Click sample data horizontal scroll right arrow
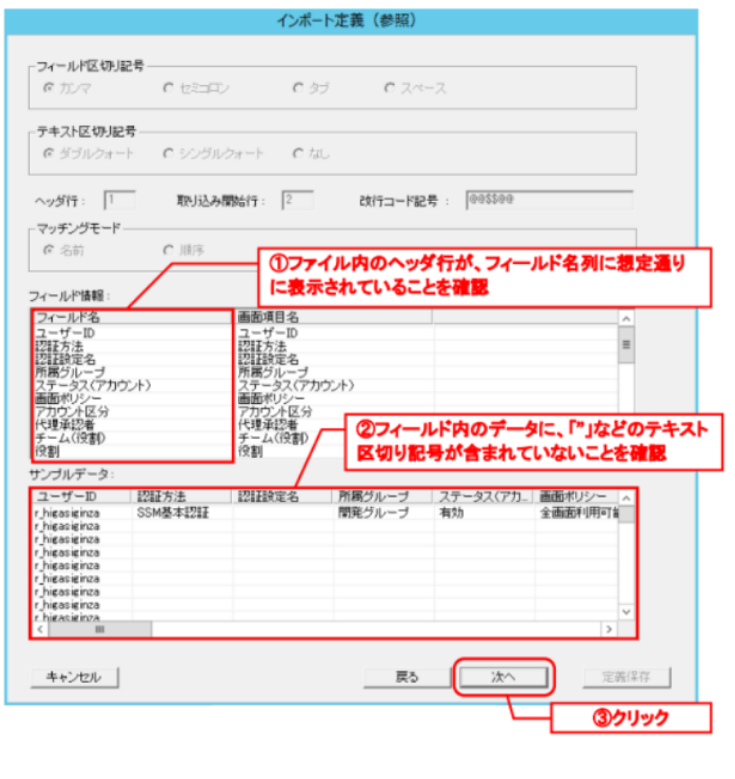Screen dimensions: 735x779 (x=609, y=629)
